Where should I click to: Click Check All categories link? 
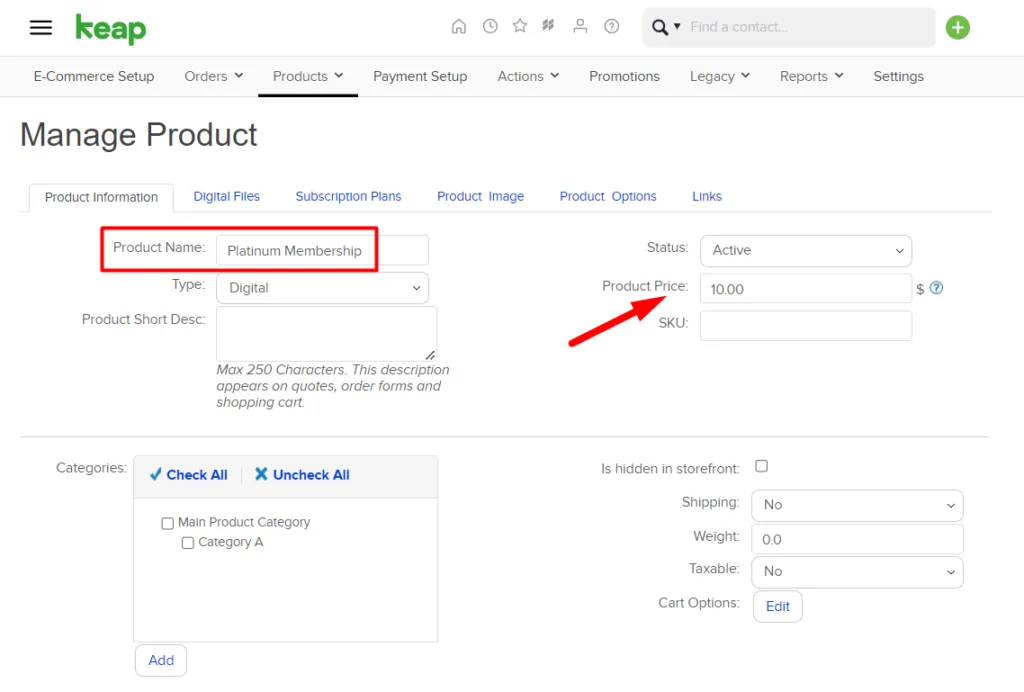[188, 475]
